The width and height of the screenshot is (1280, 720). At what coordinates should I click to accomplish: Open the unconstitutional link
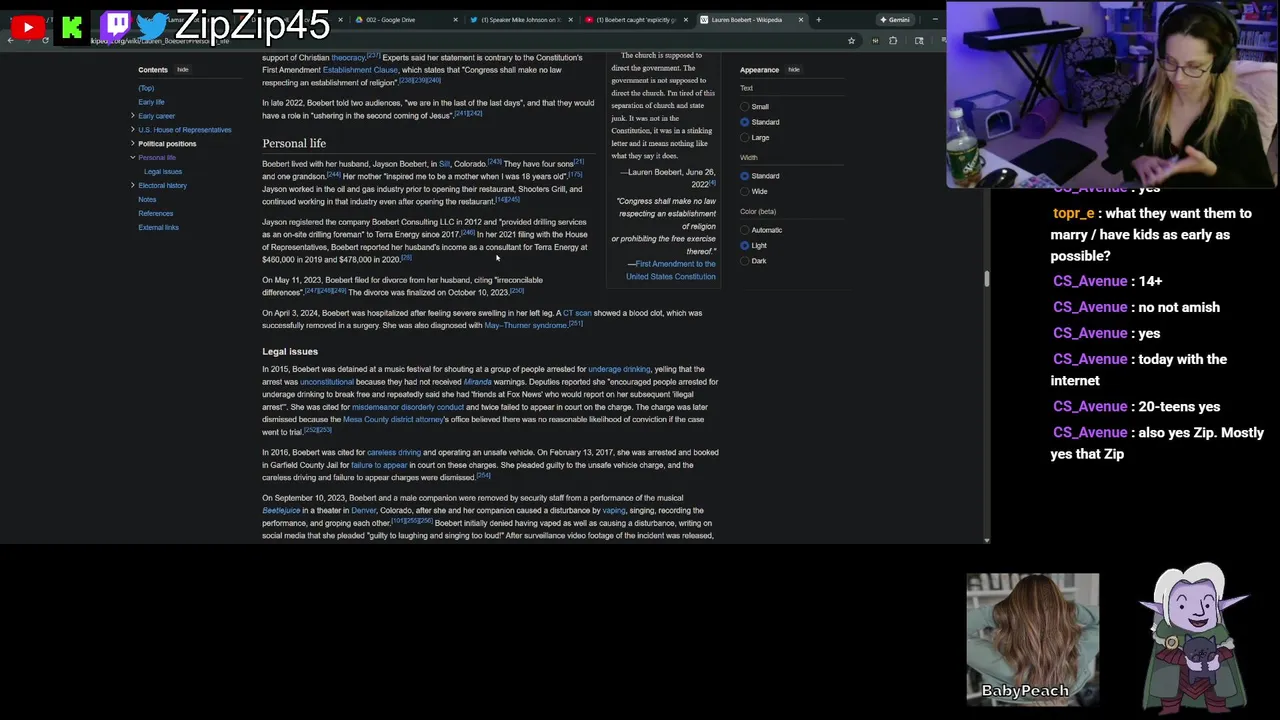[327, 382]
